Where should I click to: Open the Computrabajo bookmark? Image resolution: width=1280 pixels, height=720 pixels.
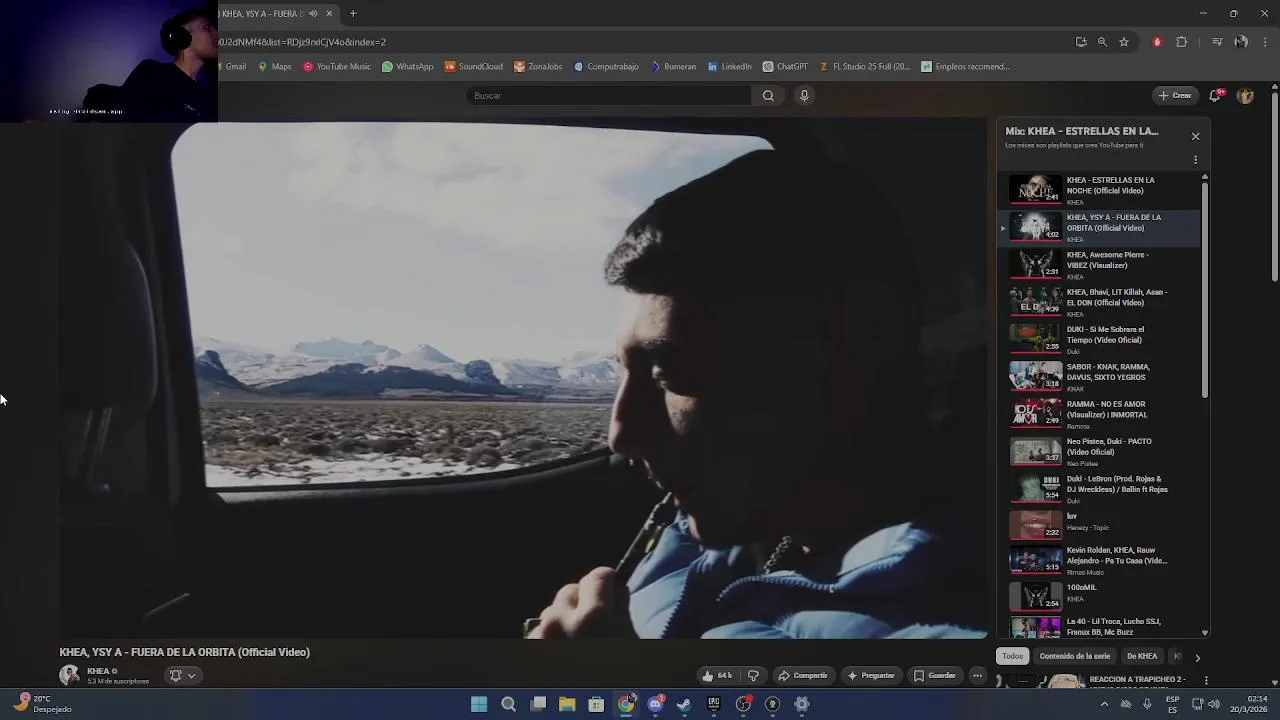coord(606,67)
